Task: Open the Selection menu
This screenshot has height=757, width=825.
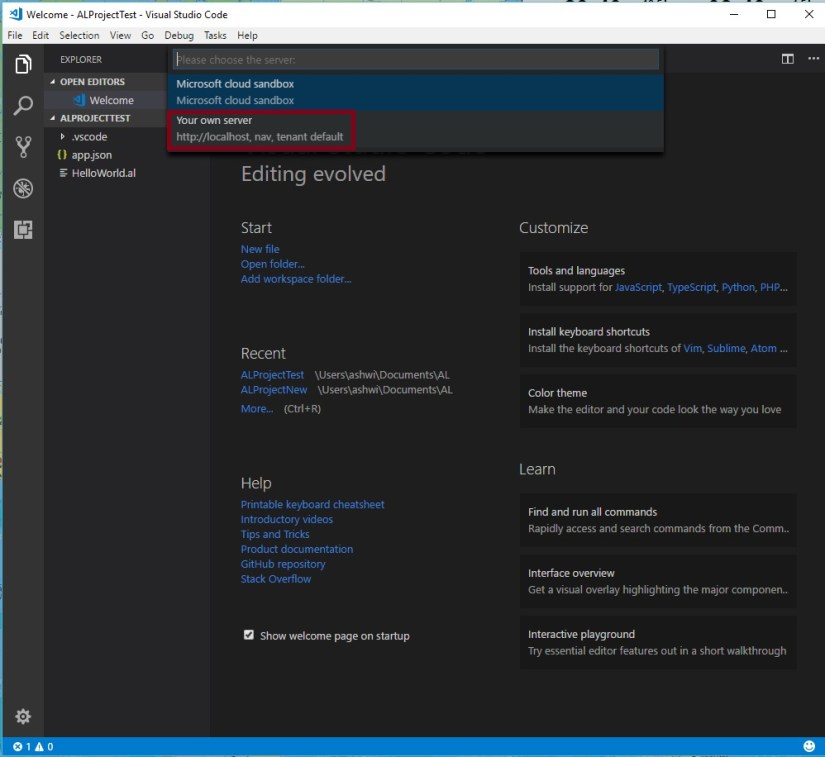Action: (79, 35)
